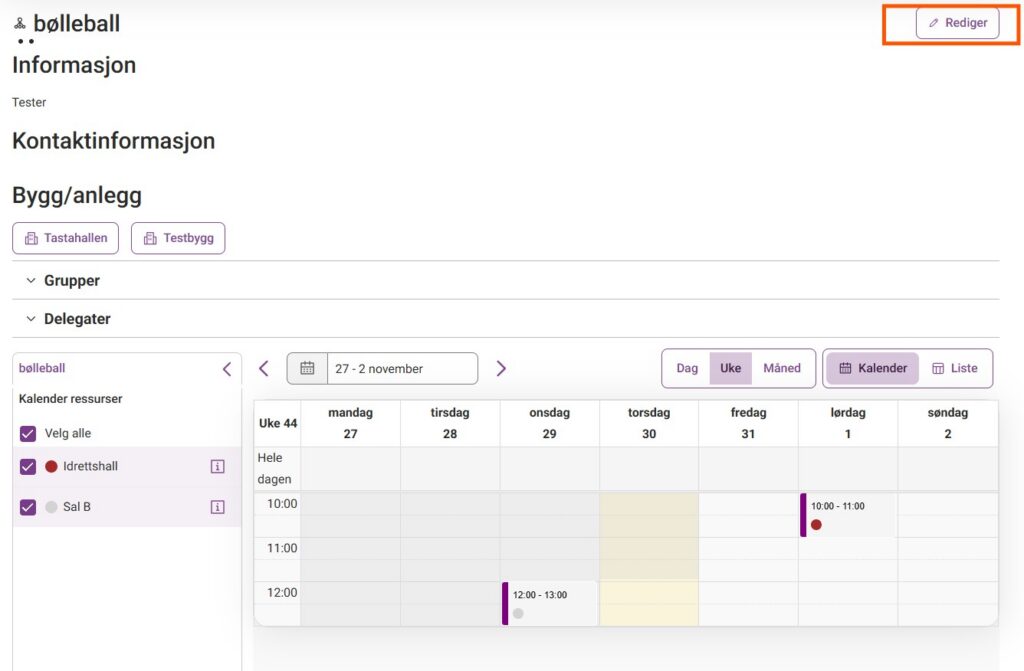
Task: Uncheck the Idrettshall resource checkbox
Action: tap(28, 467)
